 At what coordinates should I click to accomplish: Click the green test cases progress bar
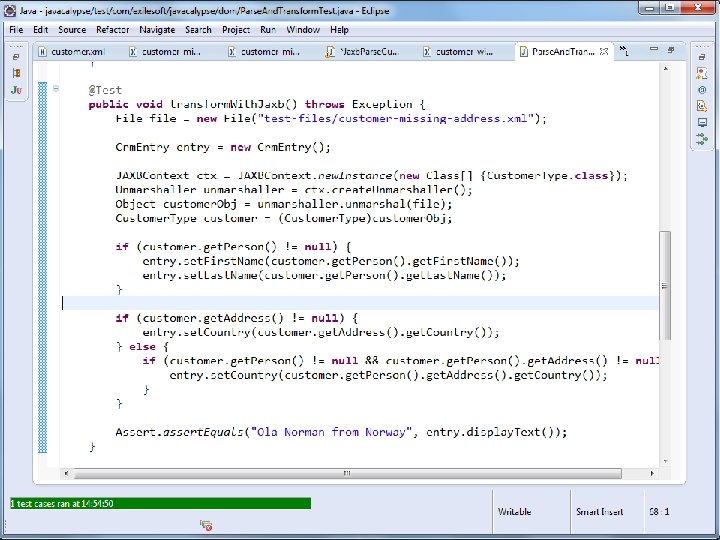pos(160,503)
